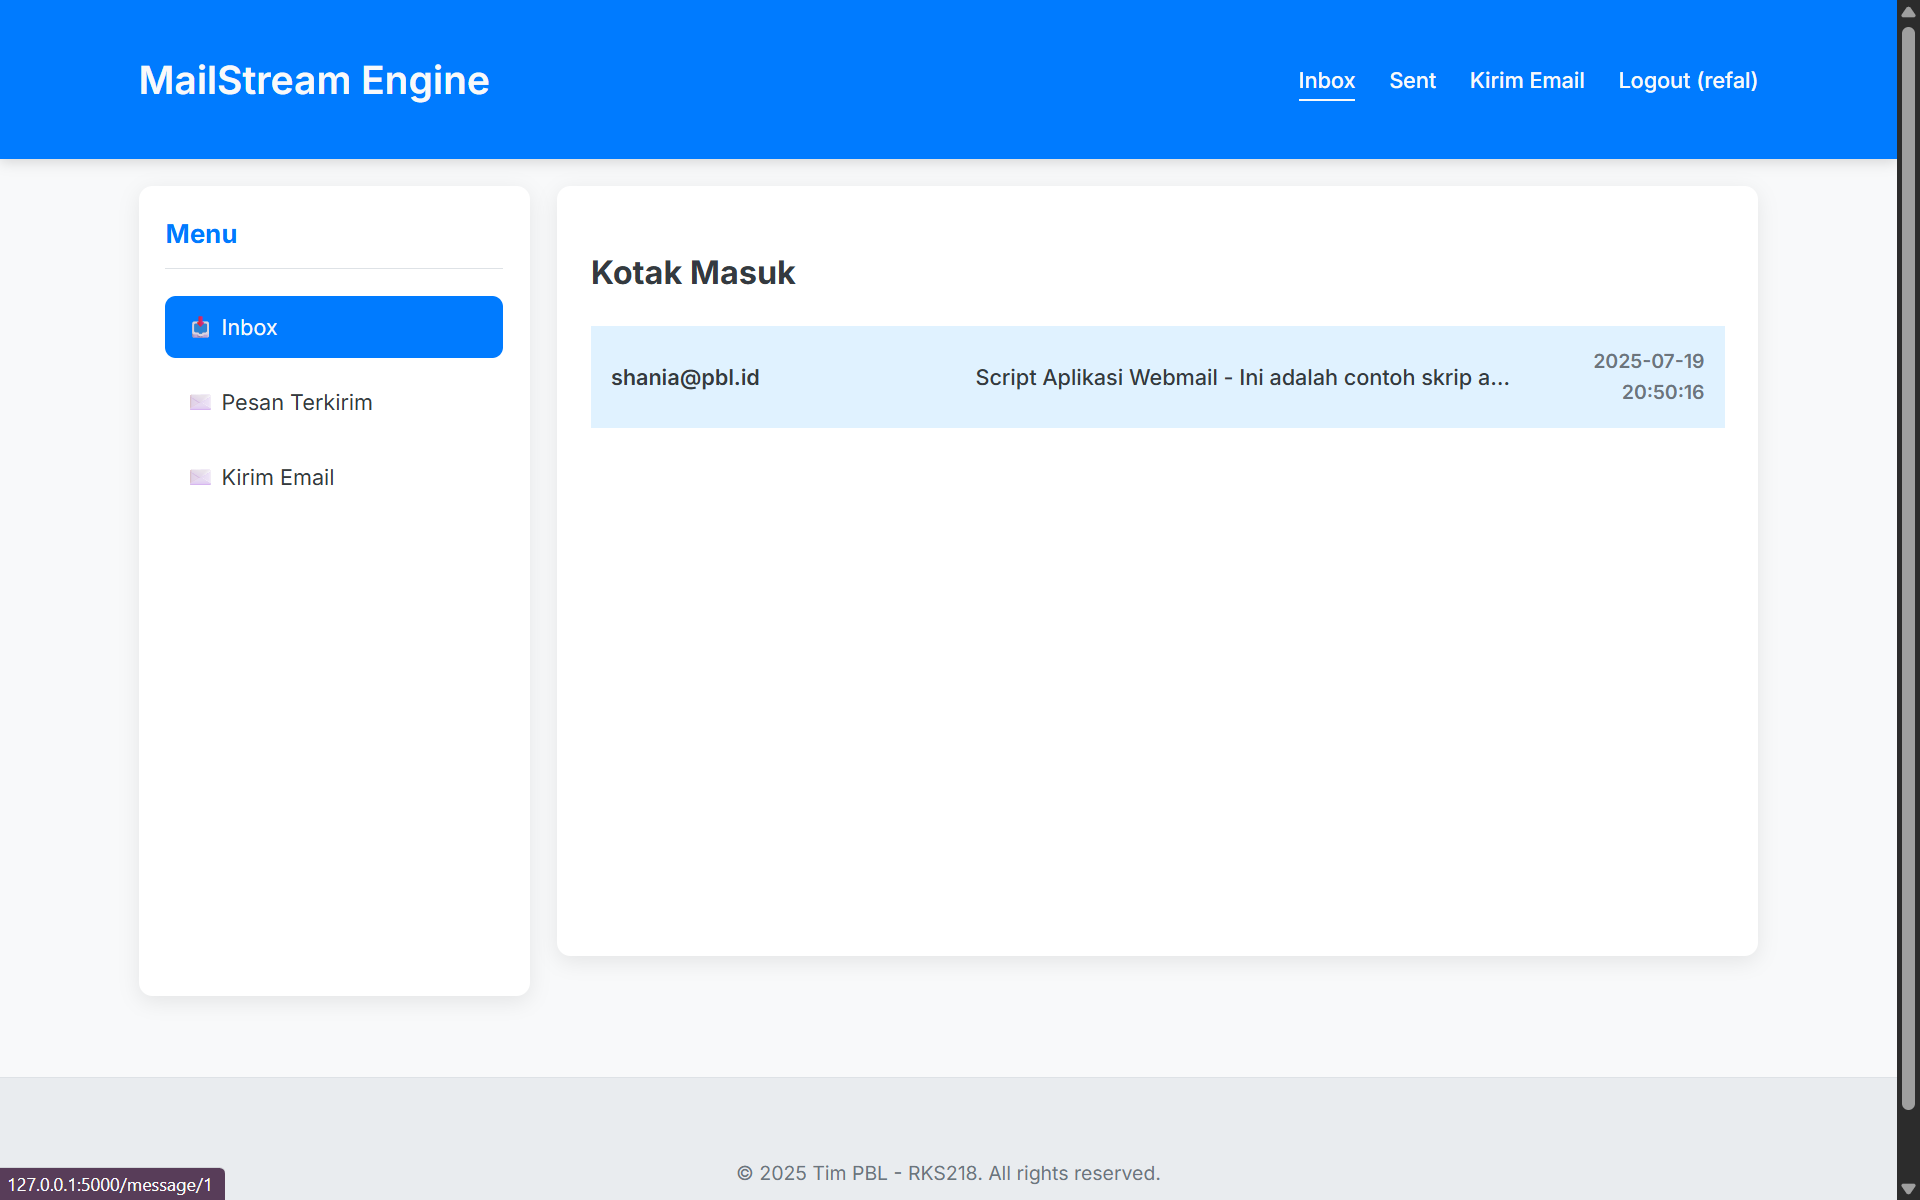Click the scrollbar up arrow
The image size is (1920, 1200).
coord(1908,11)
